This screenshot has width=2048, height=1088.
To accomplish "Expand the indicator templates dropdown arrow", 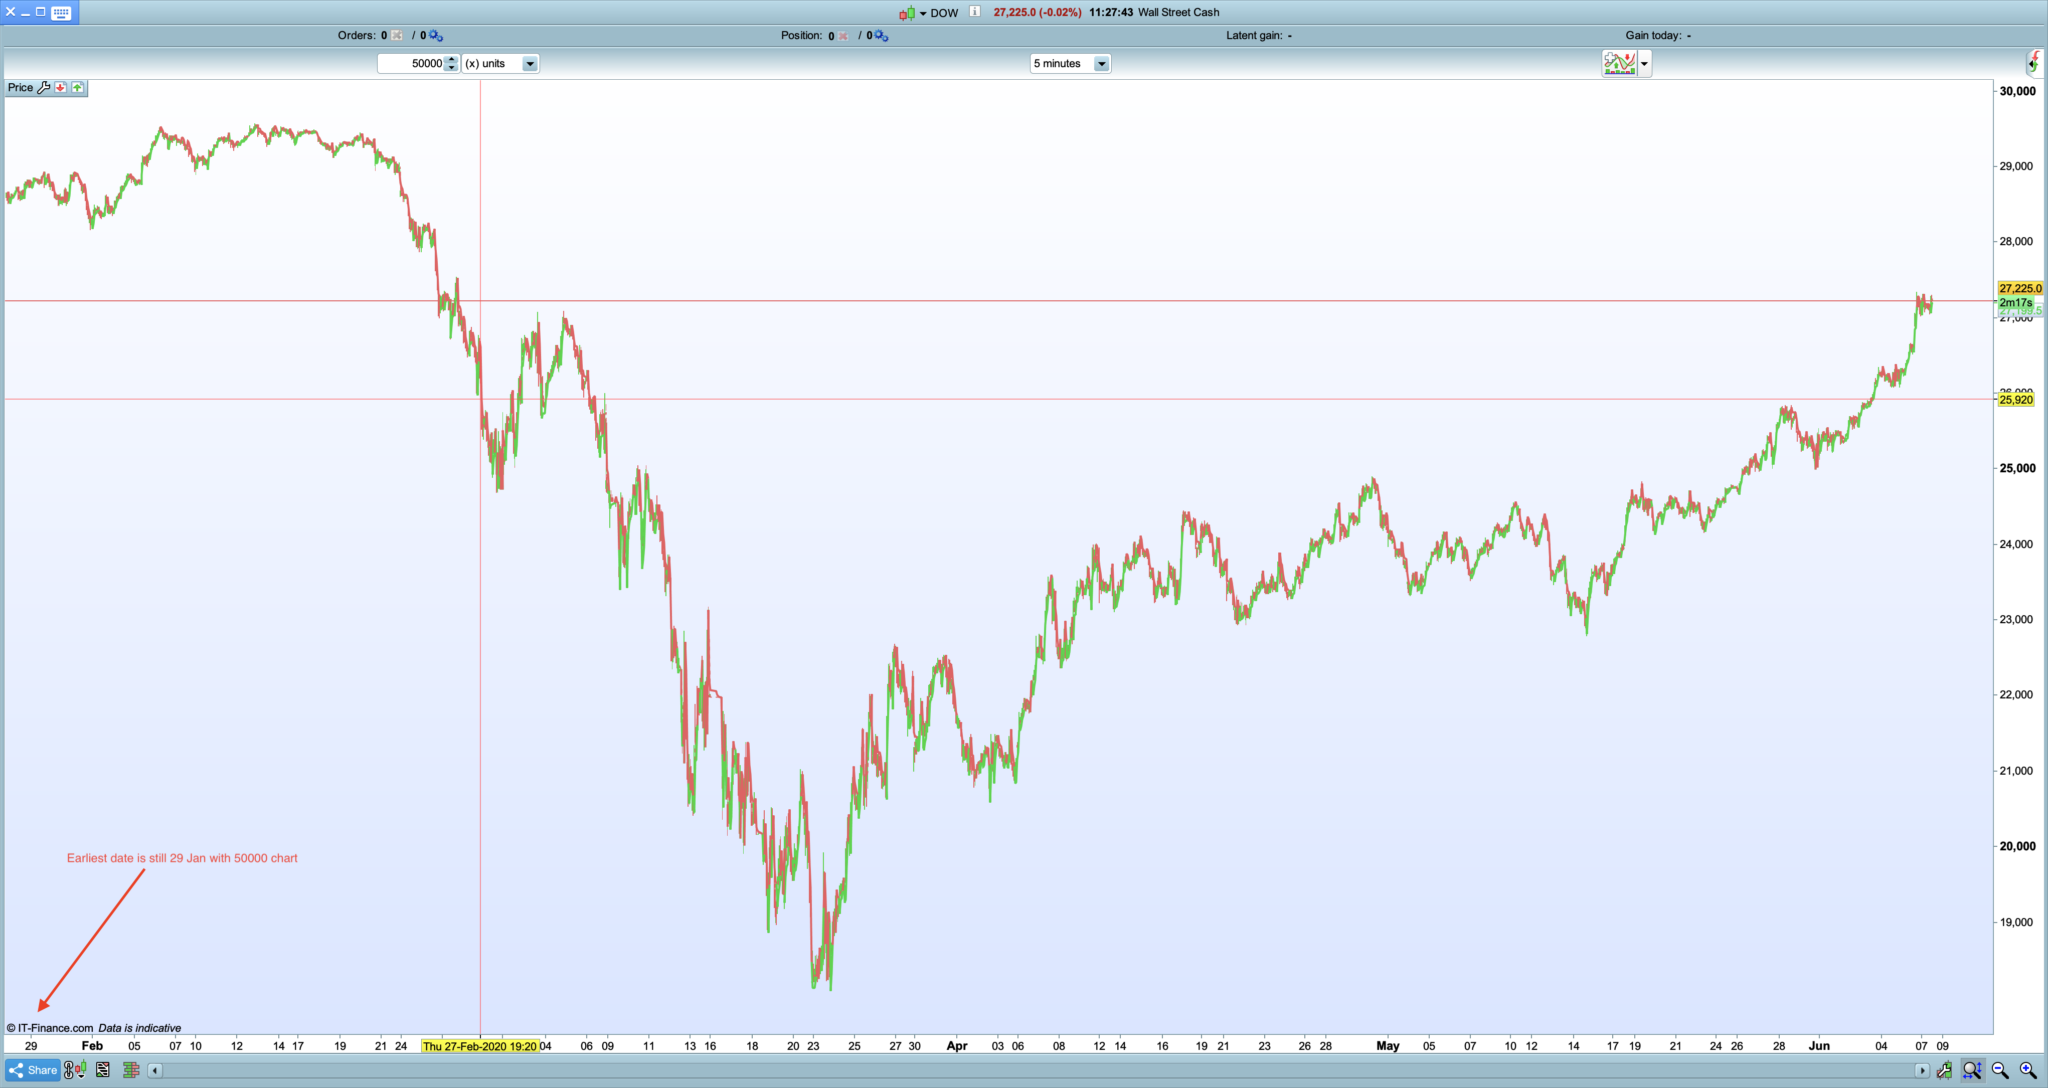I will point(1644,64).
